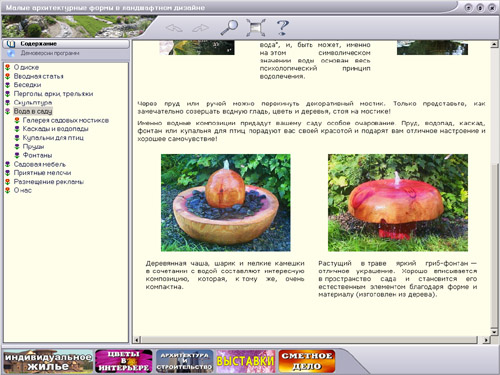Open help with the question mark icon
The width and height of the screenshot is (500, 375).
282,27
